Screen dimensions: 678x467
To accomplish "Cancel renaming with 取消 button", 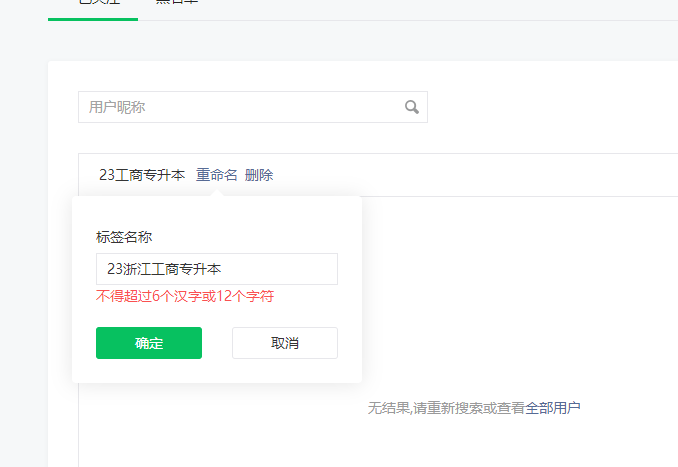I will coord(285,343).
